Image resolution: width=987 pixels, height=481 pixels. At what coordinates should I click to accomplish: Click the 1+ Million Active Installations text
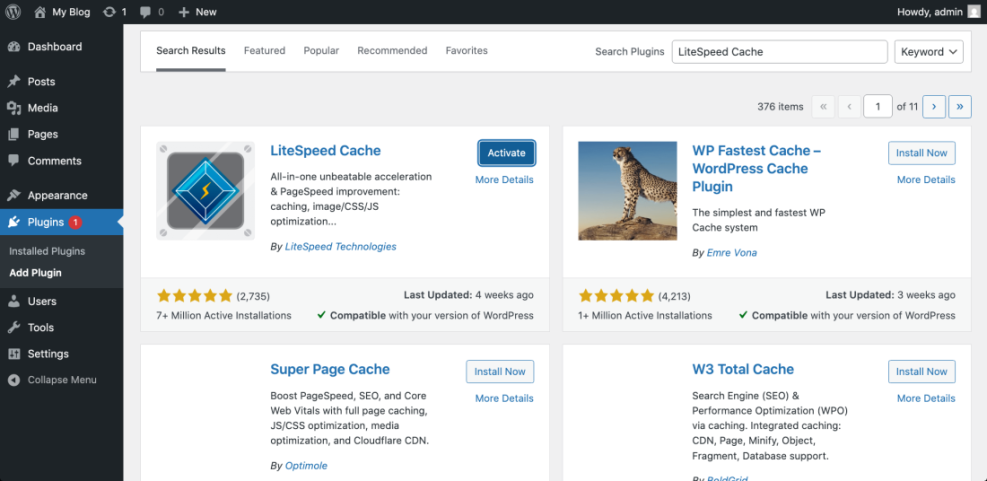[645, 315]
